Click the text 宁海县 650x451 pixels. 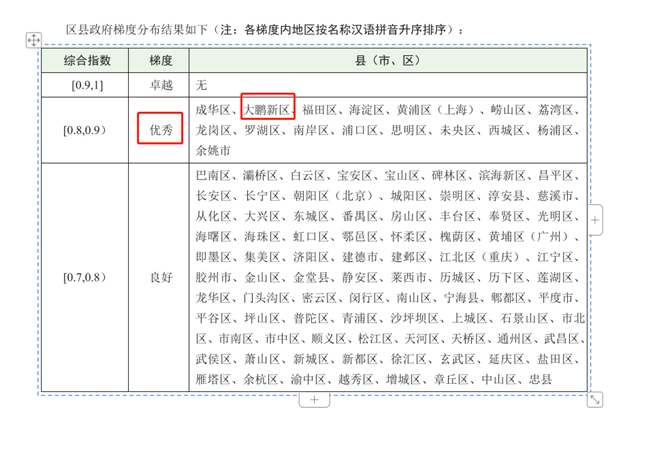461,298
